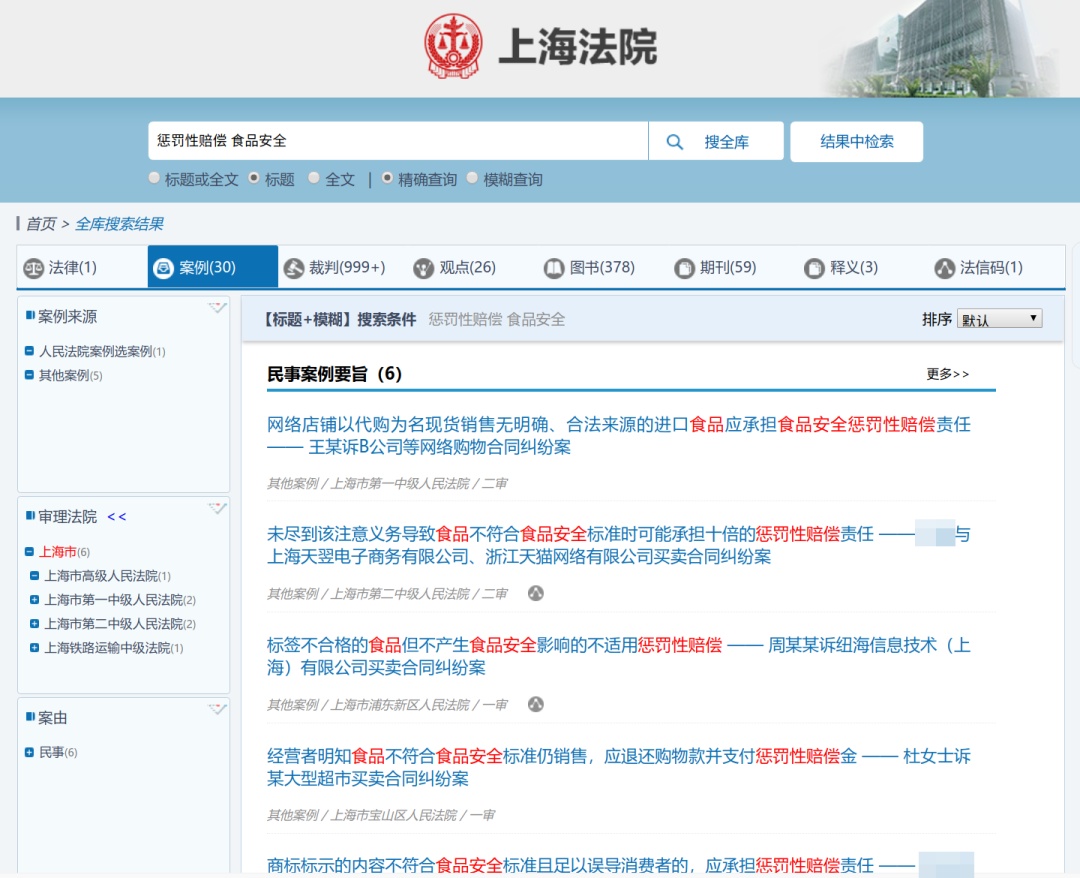The height and width of the screenshot is (878, 1080).
Task: Click the magnifier icon in search button
Action: click(674, 142)
